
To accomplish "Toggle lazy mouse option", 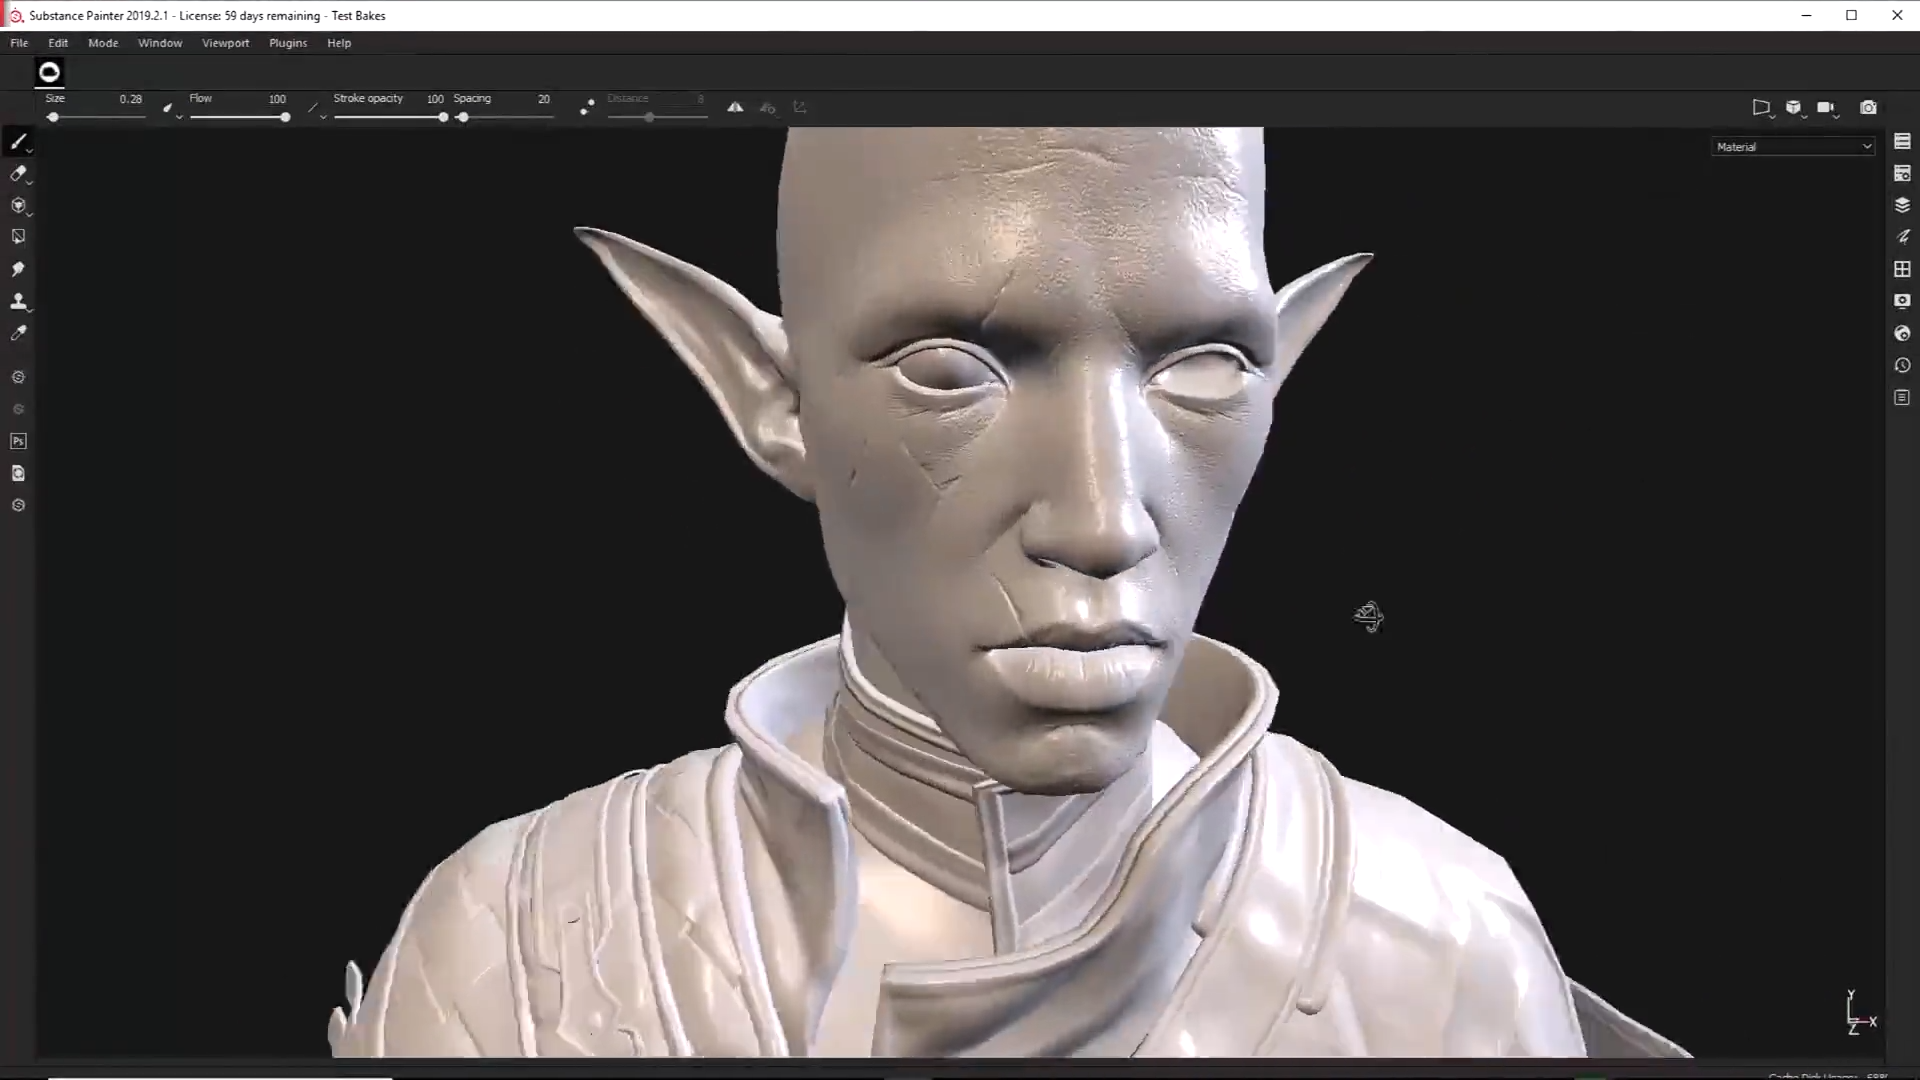I will pos(587,107).
